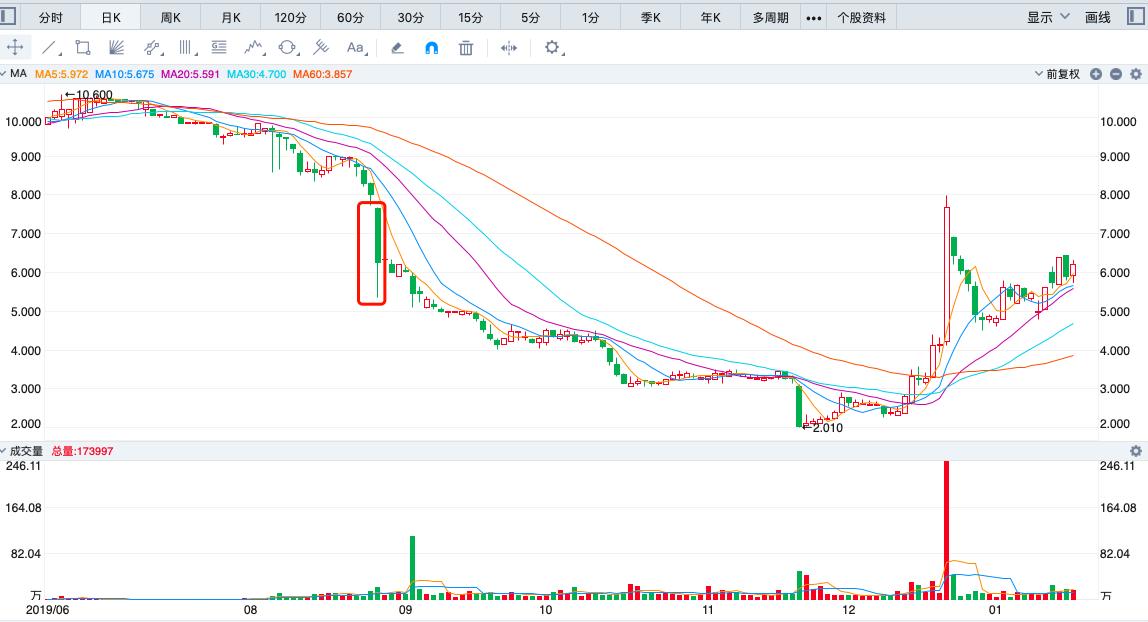
Task: Open the drawing toolbar gear settings
Action: [x=553, y=47]
